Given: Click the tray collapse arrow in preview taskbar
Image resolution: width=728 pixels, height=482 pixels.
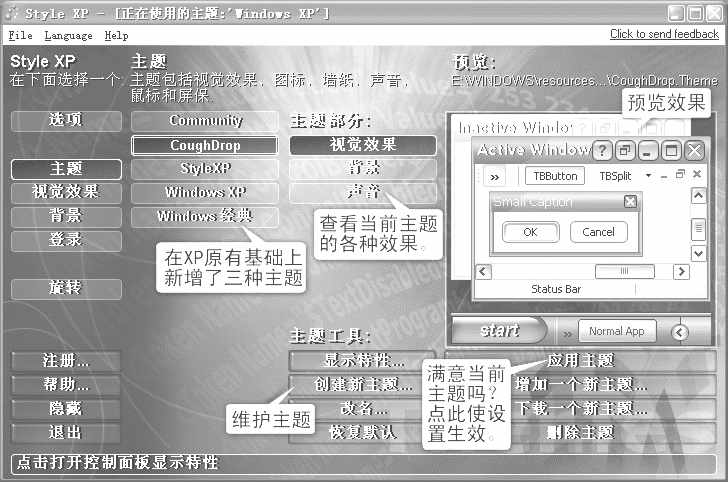Looking at the screenshot, I should coord(679,332).
